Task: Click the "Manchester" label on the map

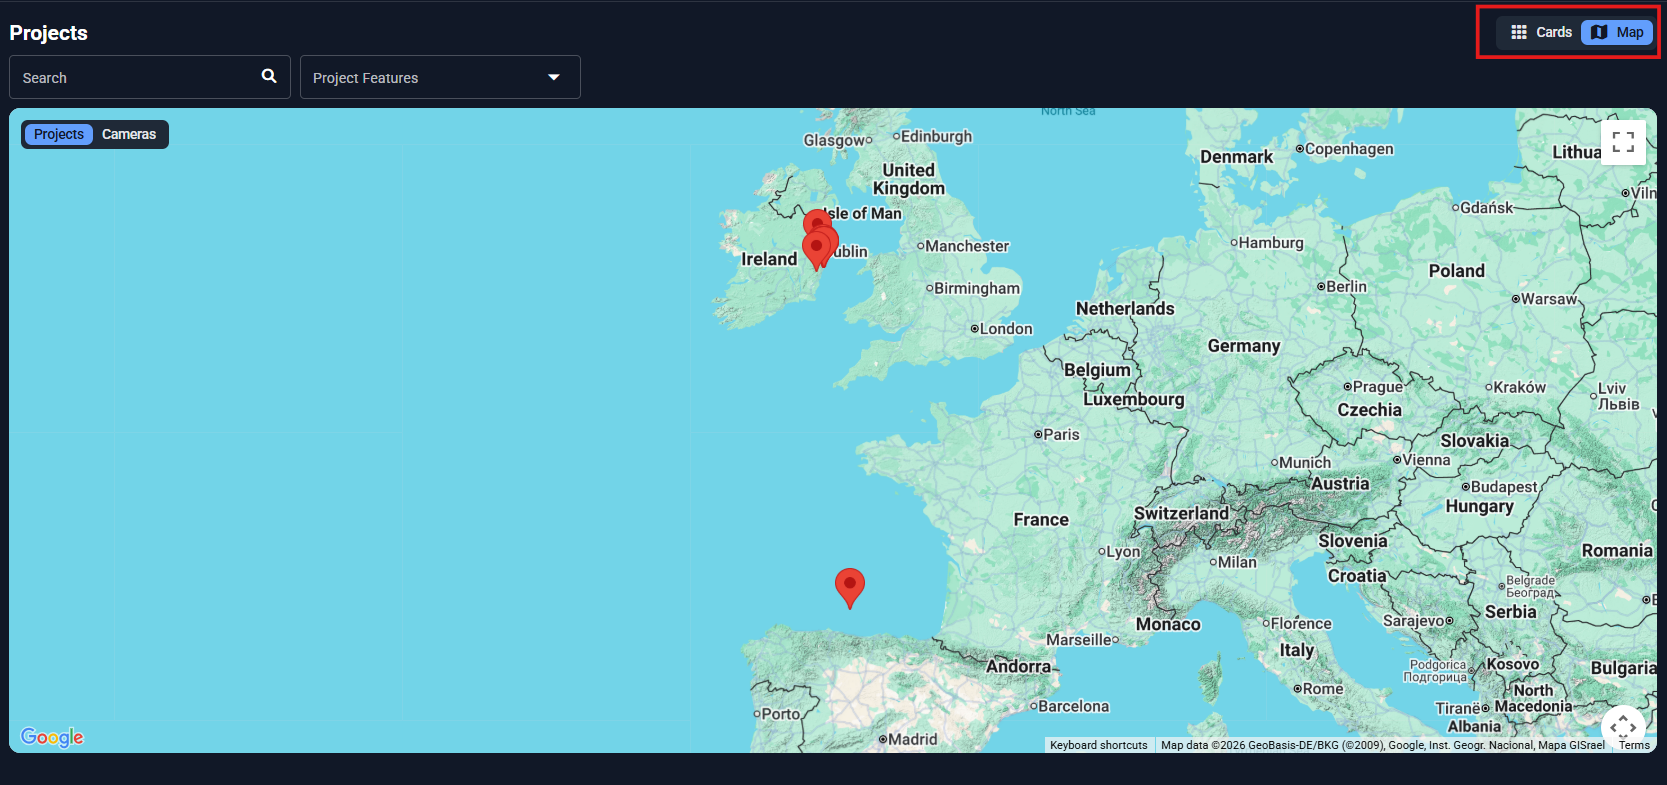Action: 967,246
